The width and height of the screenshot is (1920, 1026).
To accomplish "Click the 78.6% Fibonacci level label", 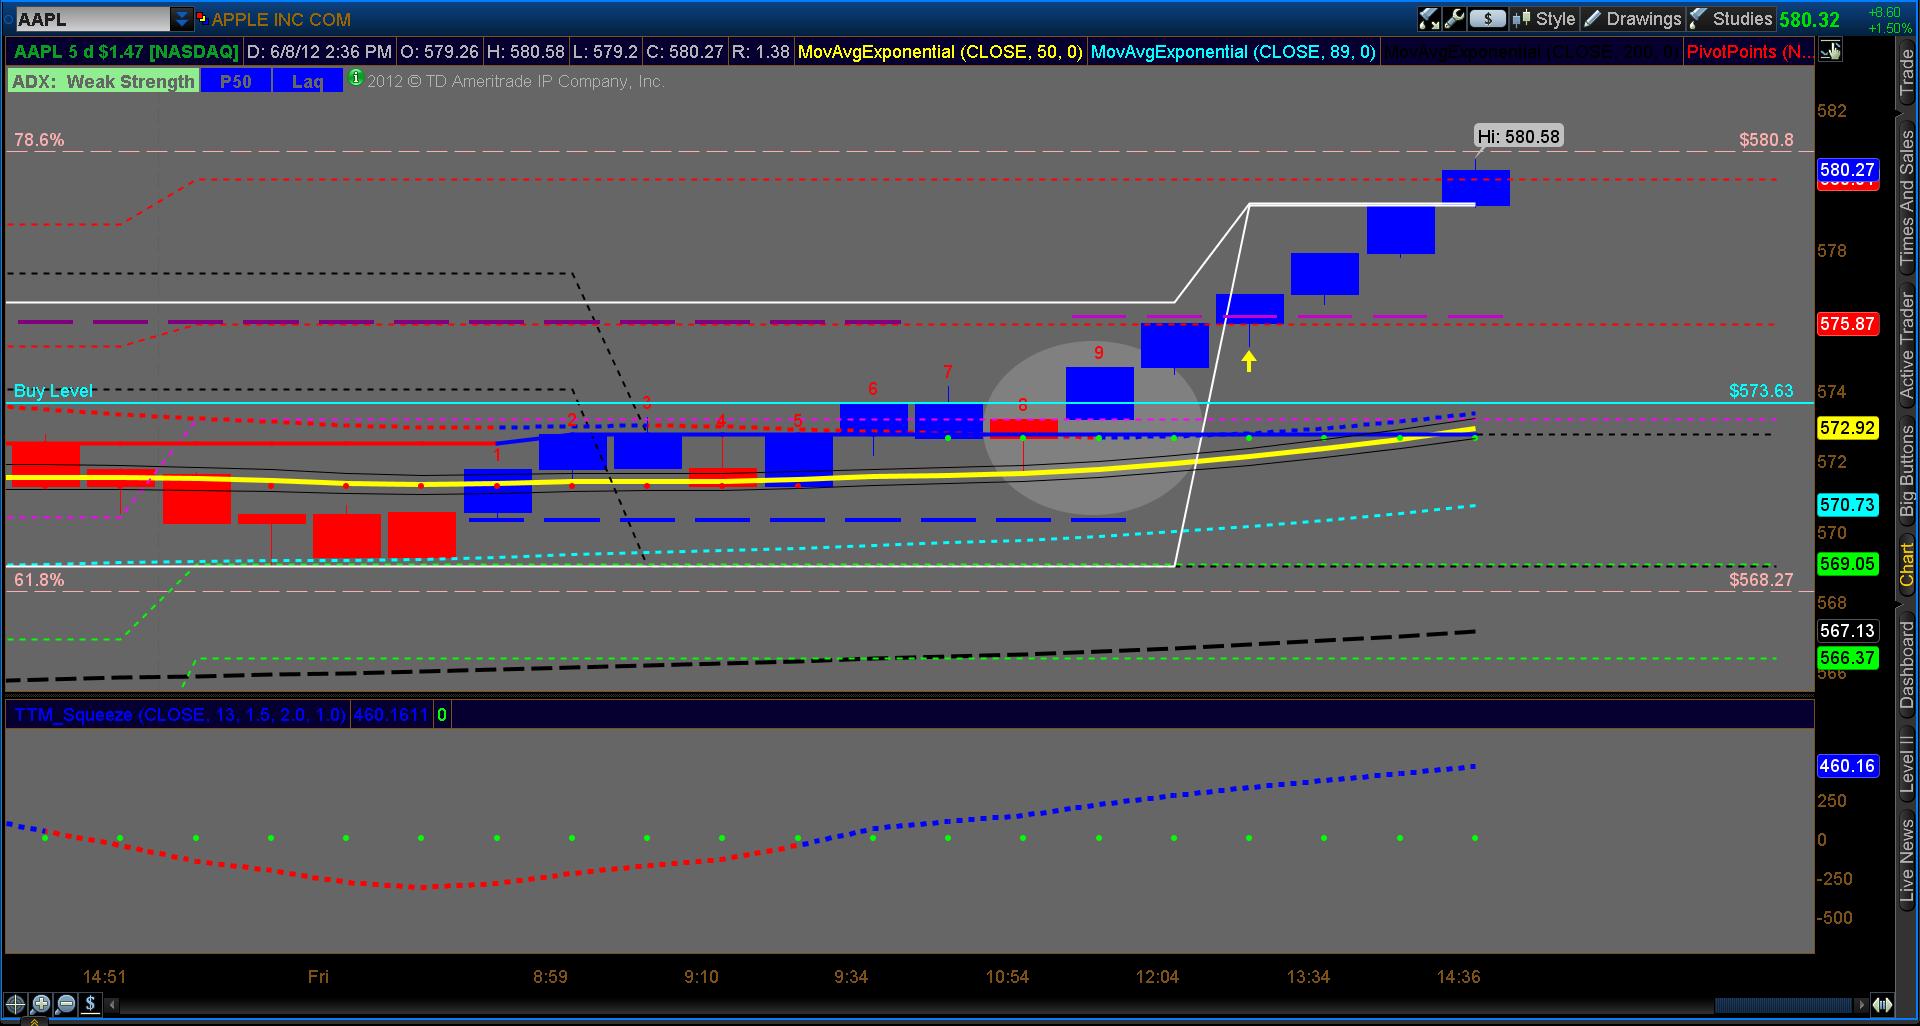I will 39,140.
